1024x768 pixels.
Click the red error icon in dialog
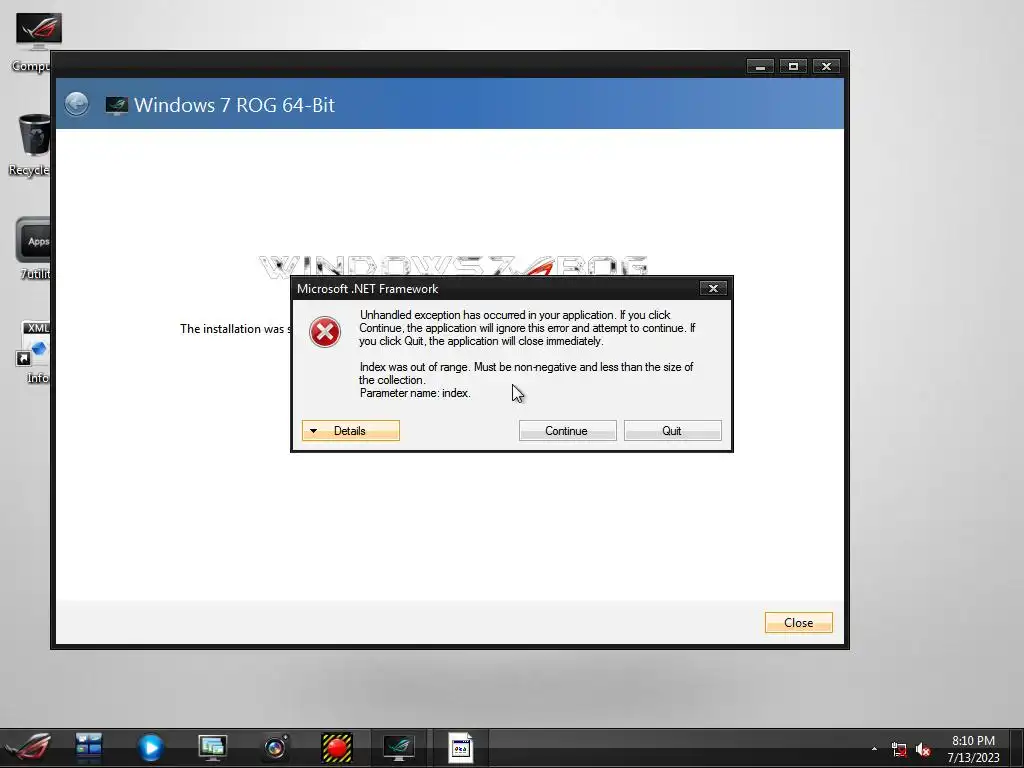click(x=325, y=332)
